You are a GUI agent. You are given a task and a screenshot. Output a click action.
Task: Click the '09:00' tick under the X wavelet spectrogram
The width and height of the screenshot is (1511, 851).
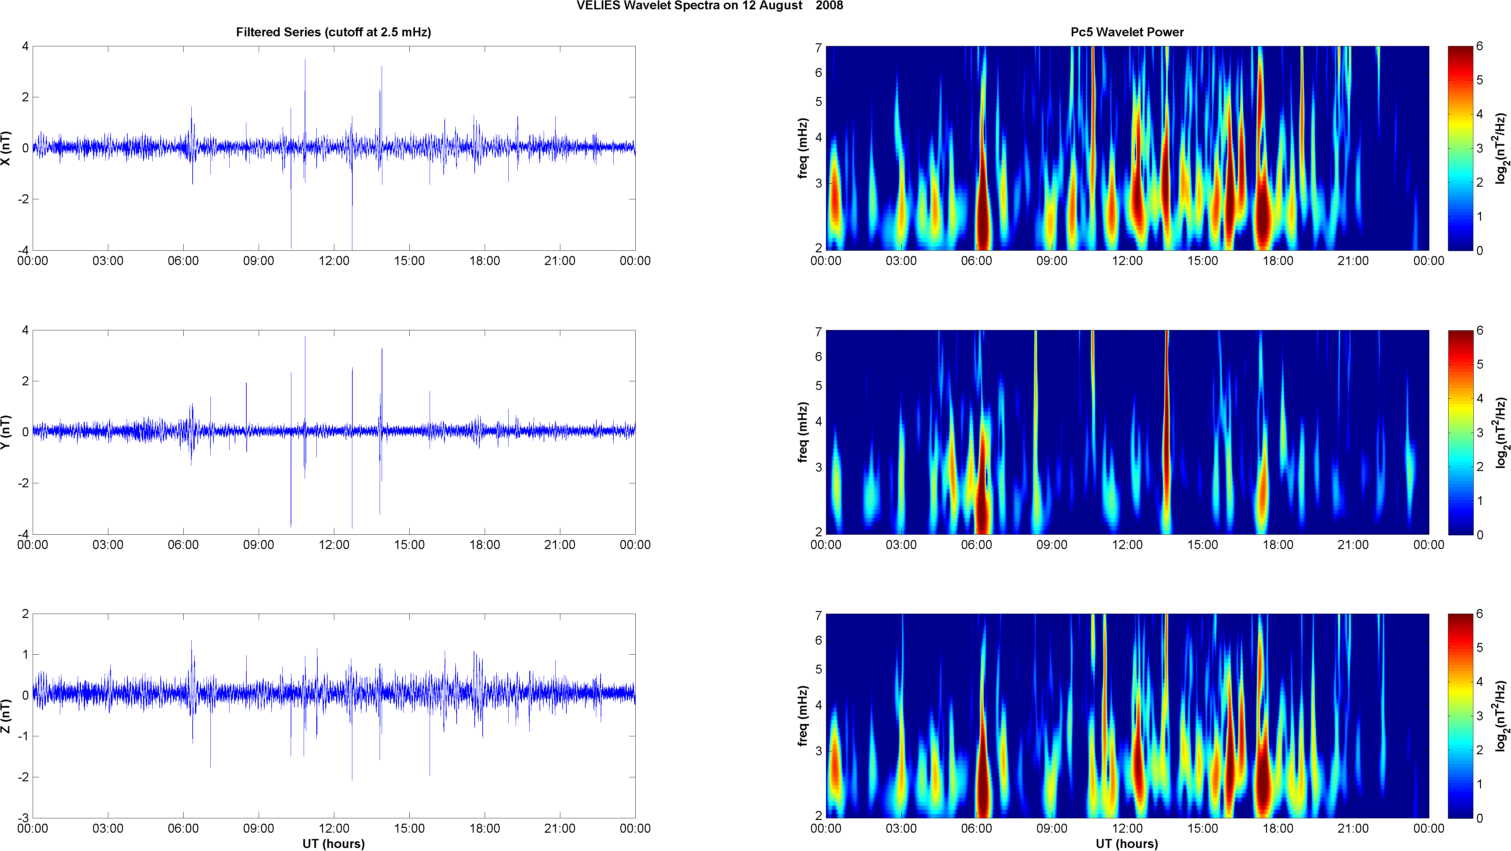coord(1052,261)
